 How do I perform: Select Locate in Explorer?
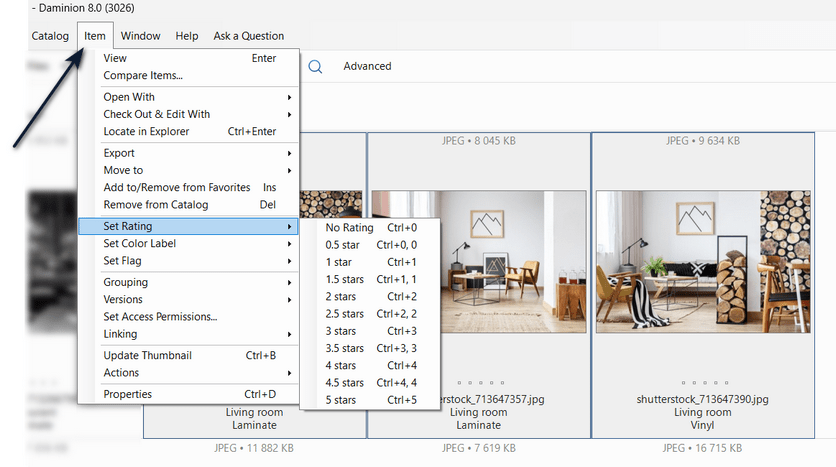146,131
